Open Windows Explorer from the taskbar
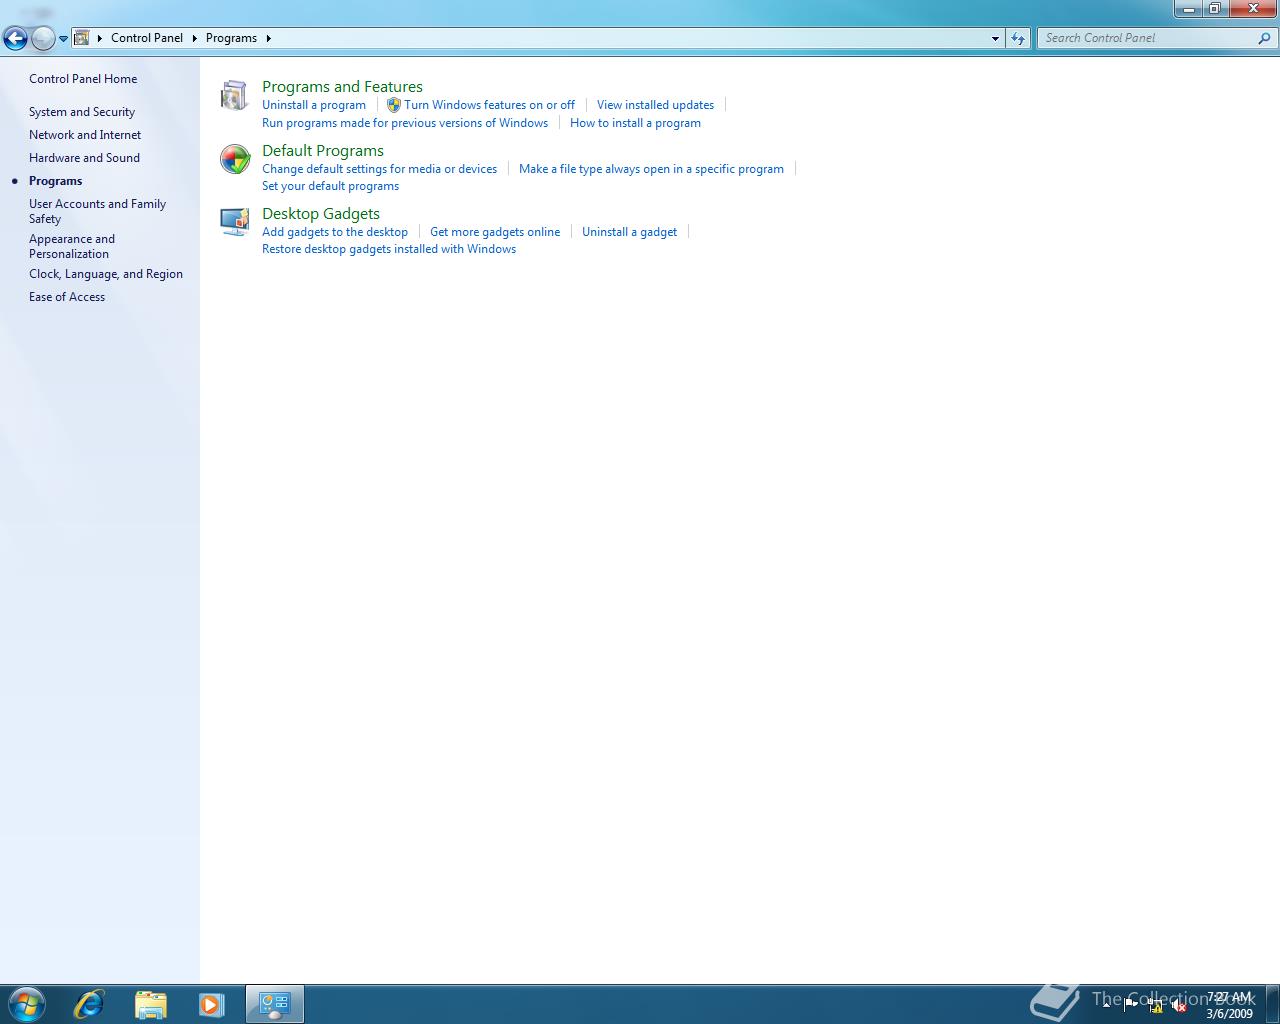The width and height of the screenshot is (1280, 1024). pyautogui.click(x=150, y=1004)
